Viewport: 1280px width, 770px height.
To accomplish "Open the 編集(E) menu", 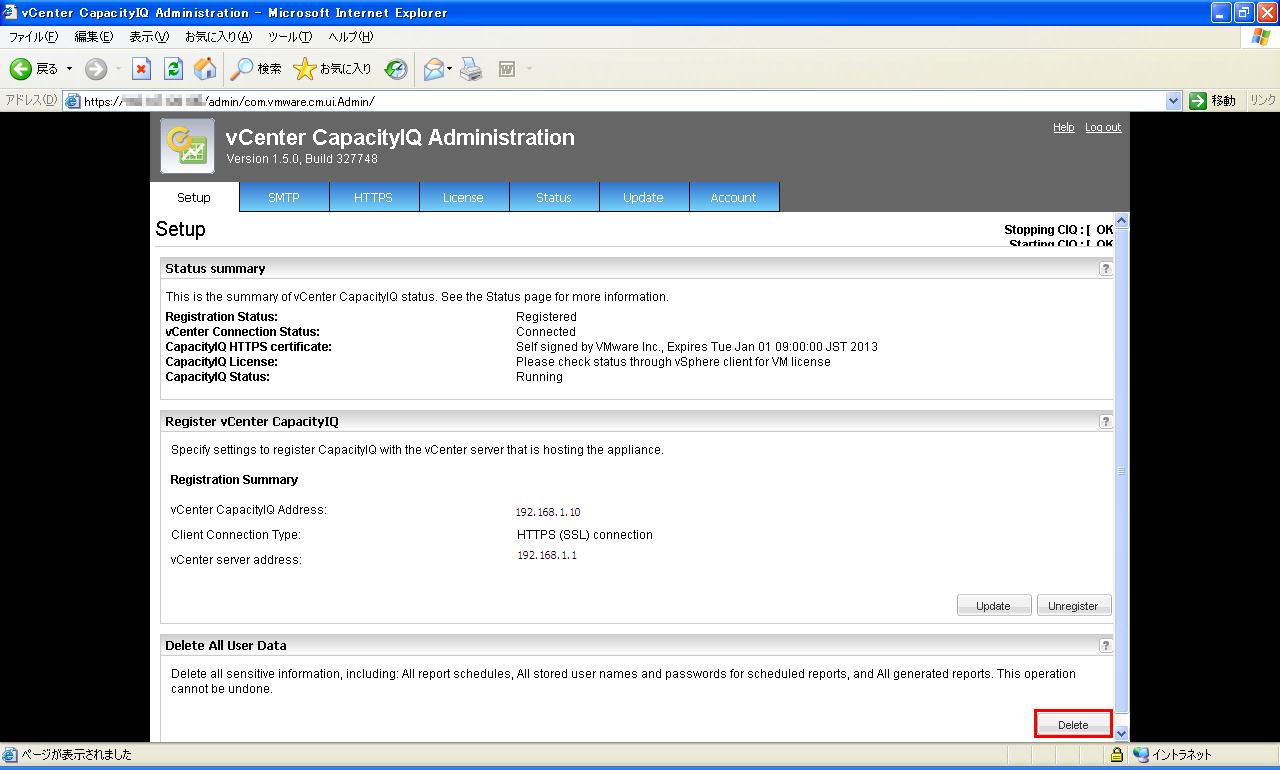I will tap(94, 37).
